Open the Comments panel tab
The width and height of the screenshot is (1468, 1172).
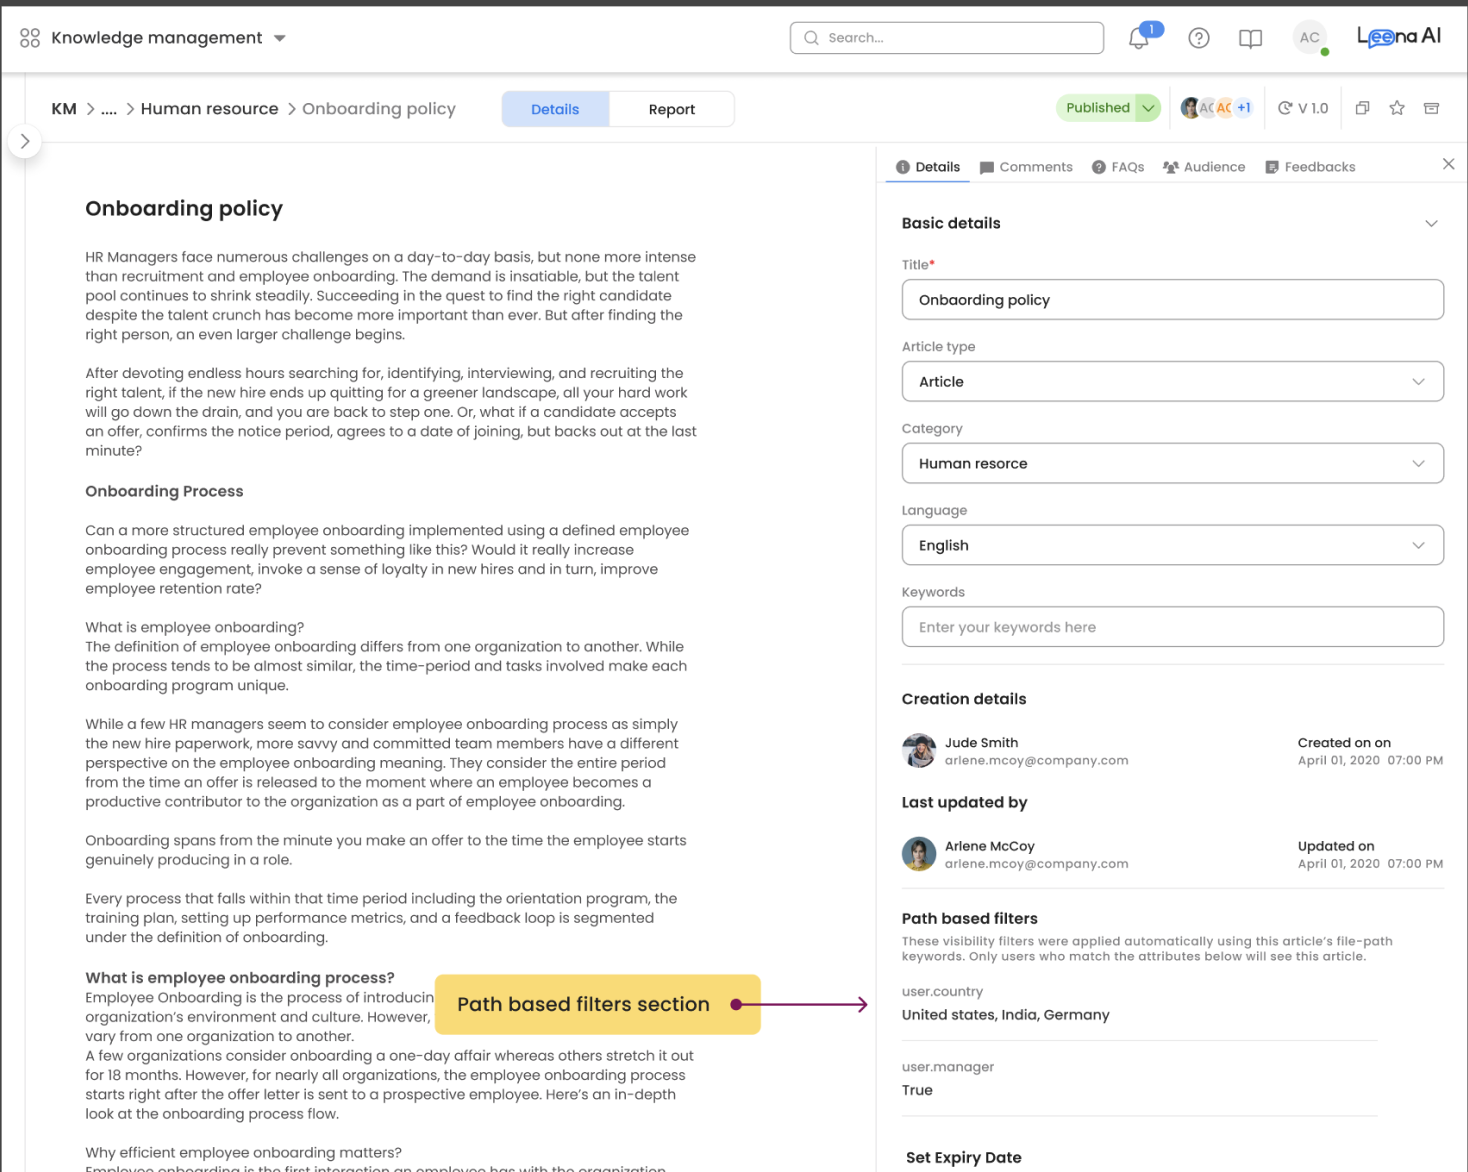pyautogui.click(x=1026, y=167)
